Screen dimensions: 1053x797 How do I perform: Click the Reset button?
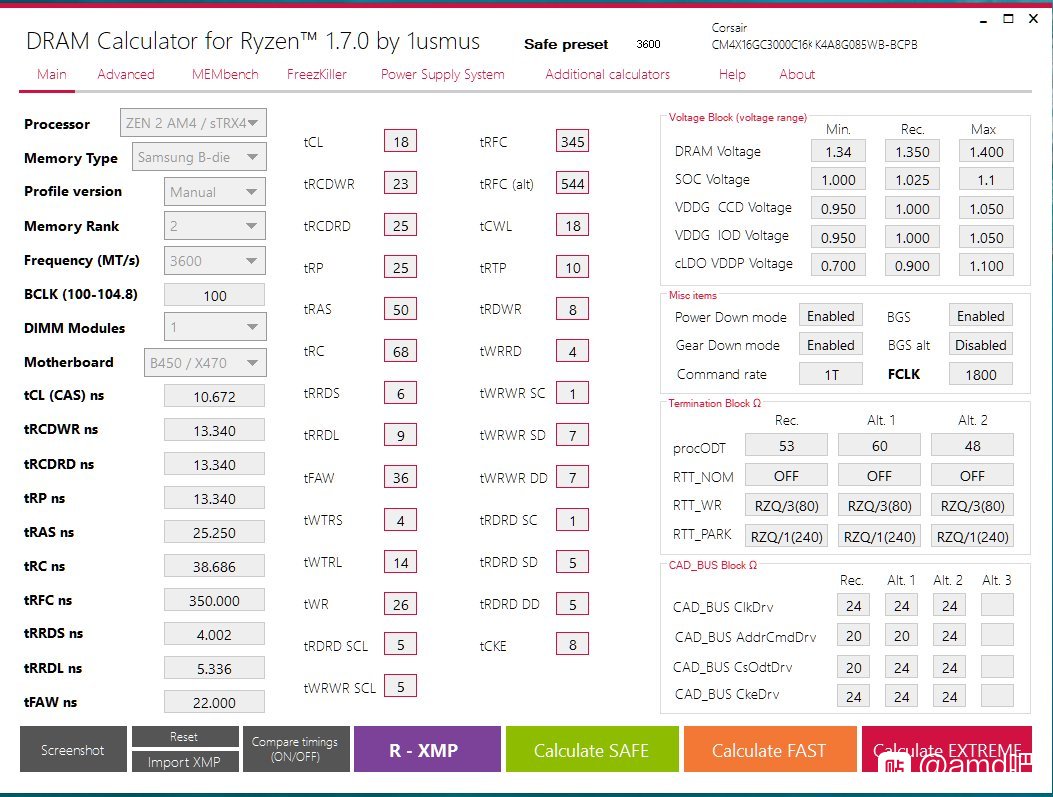click(x=185, y=737)
